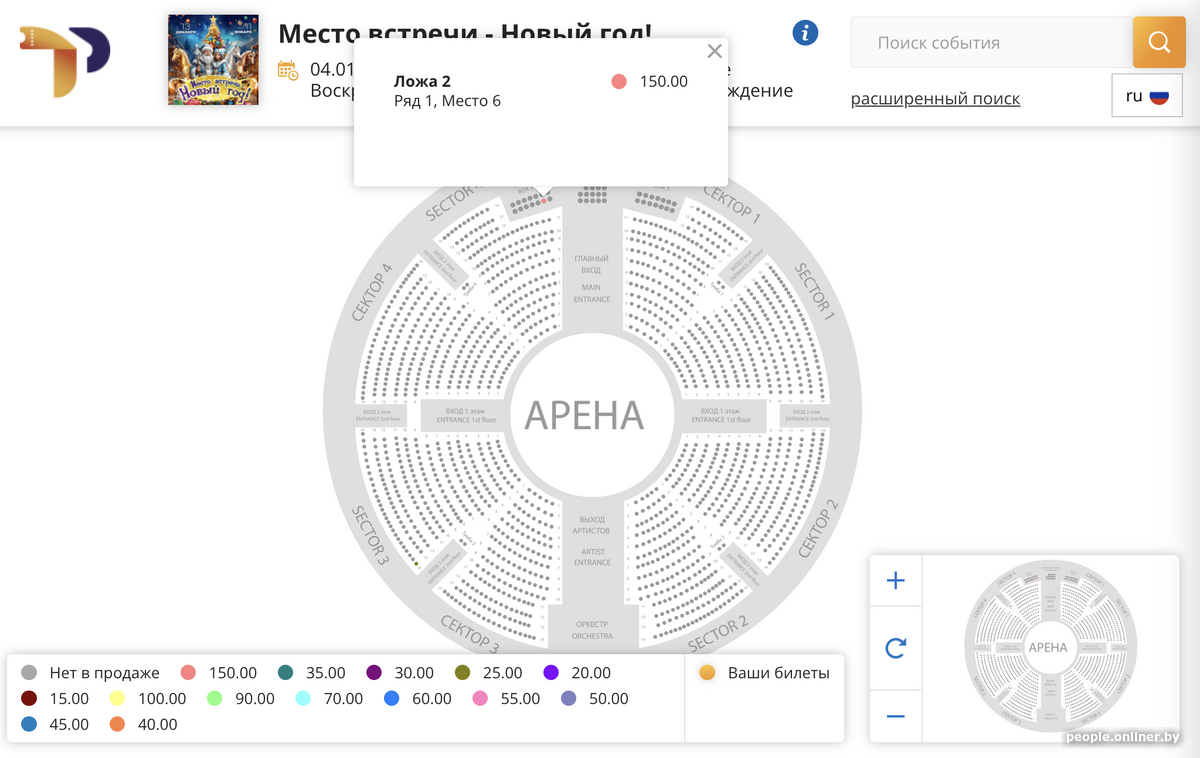Click the Ваши билеты legend marker
Screen dimensions: 1200x758
point(707,673)
